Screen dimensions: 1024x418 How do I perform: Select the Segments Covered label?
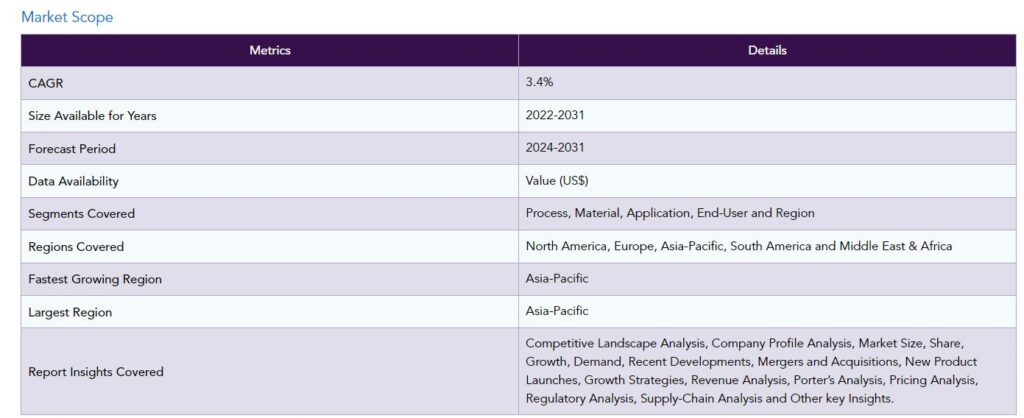click(81, 214)
